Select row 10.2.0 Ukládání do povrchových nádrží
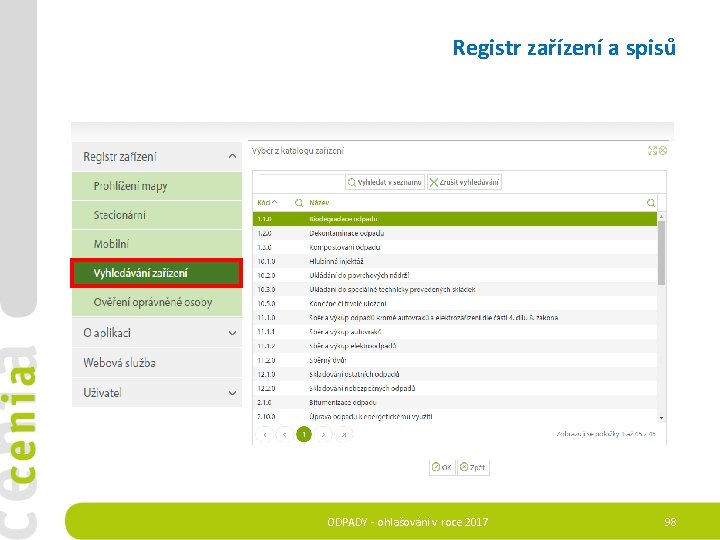Screen dimensions: 720x540 coord(455,276)
